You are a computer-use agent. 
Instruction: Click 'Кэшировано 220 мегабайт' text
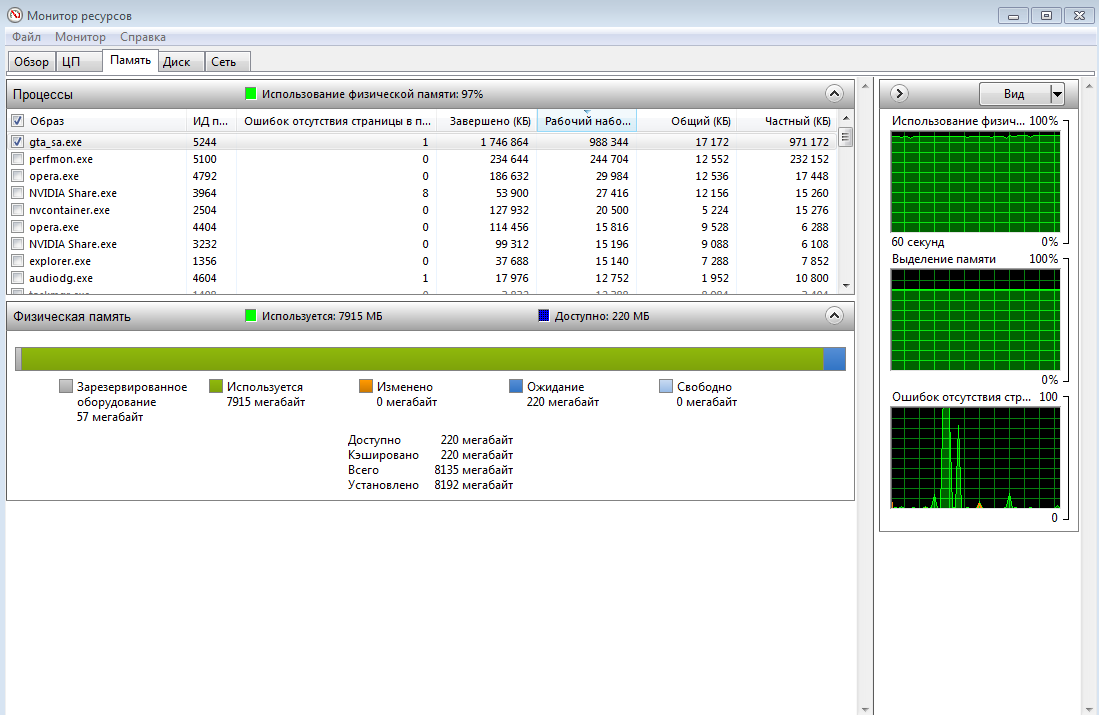(430, 455)
